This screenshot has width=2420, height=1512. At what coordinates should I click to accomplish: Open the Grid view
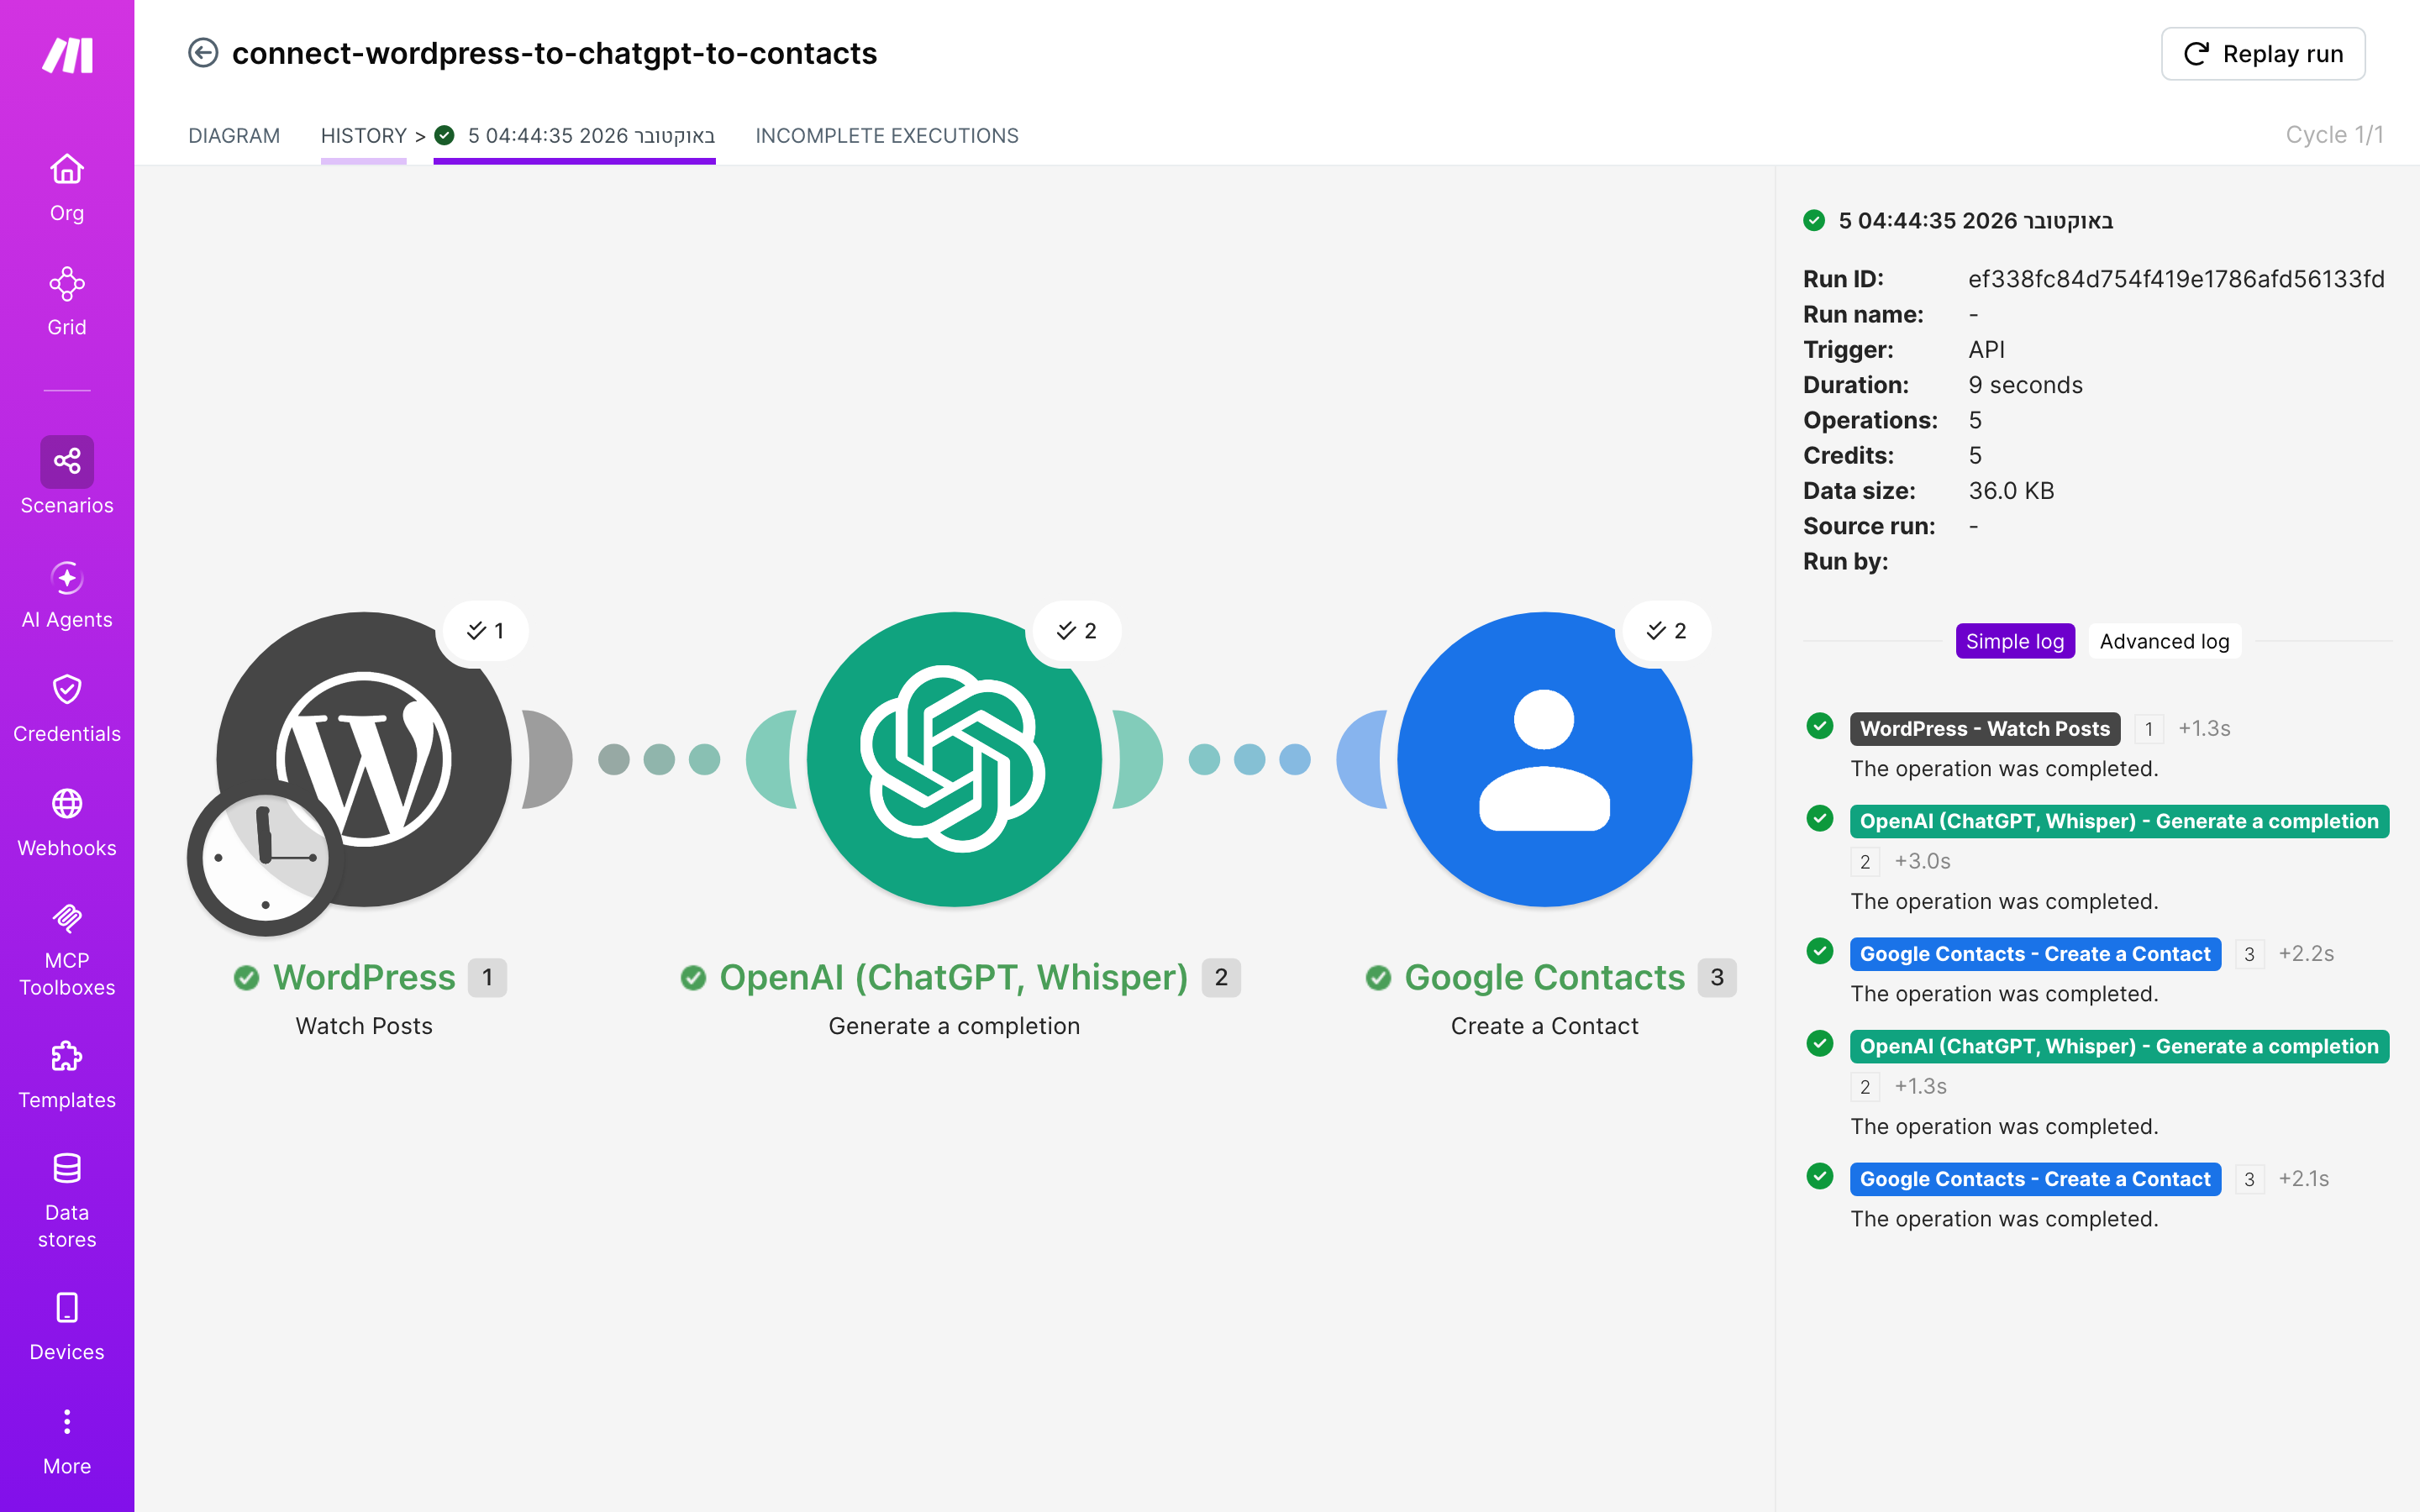pyautogui.click(x=67, y=302)
